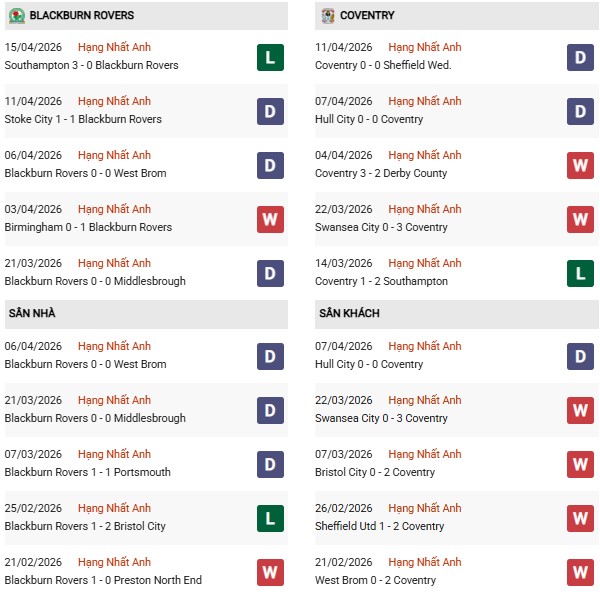
Task: Select the SÂN KHÁCH section header
Action: point(349,314)
